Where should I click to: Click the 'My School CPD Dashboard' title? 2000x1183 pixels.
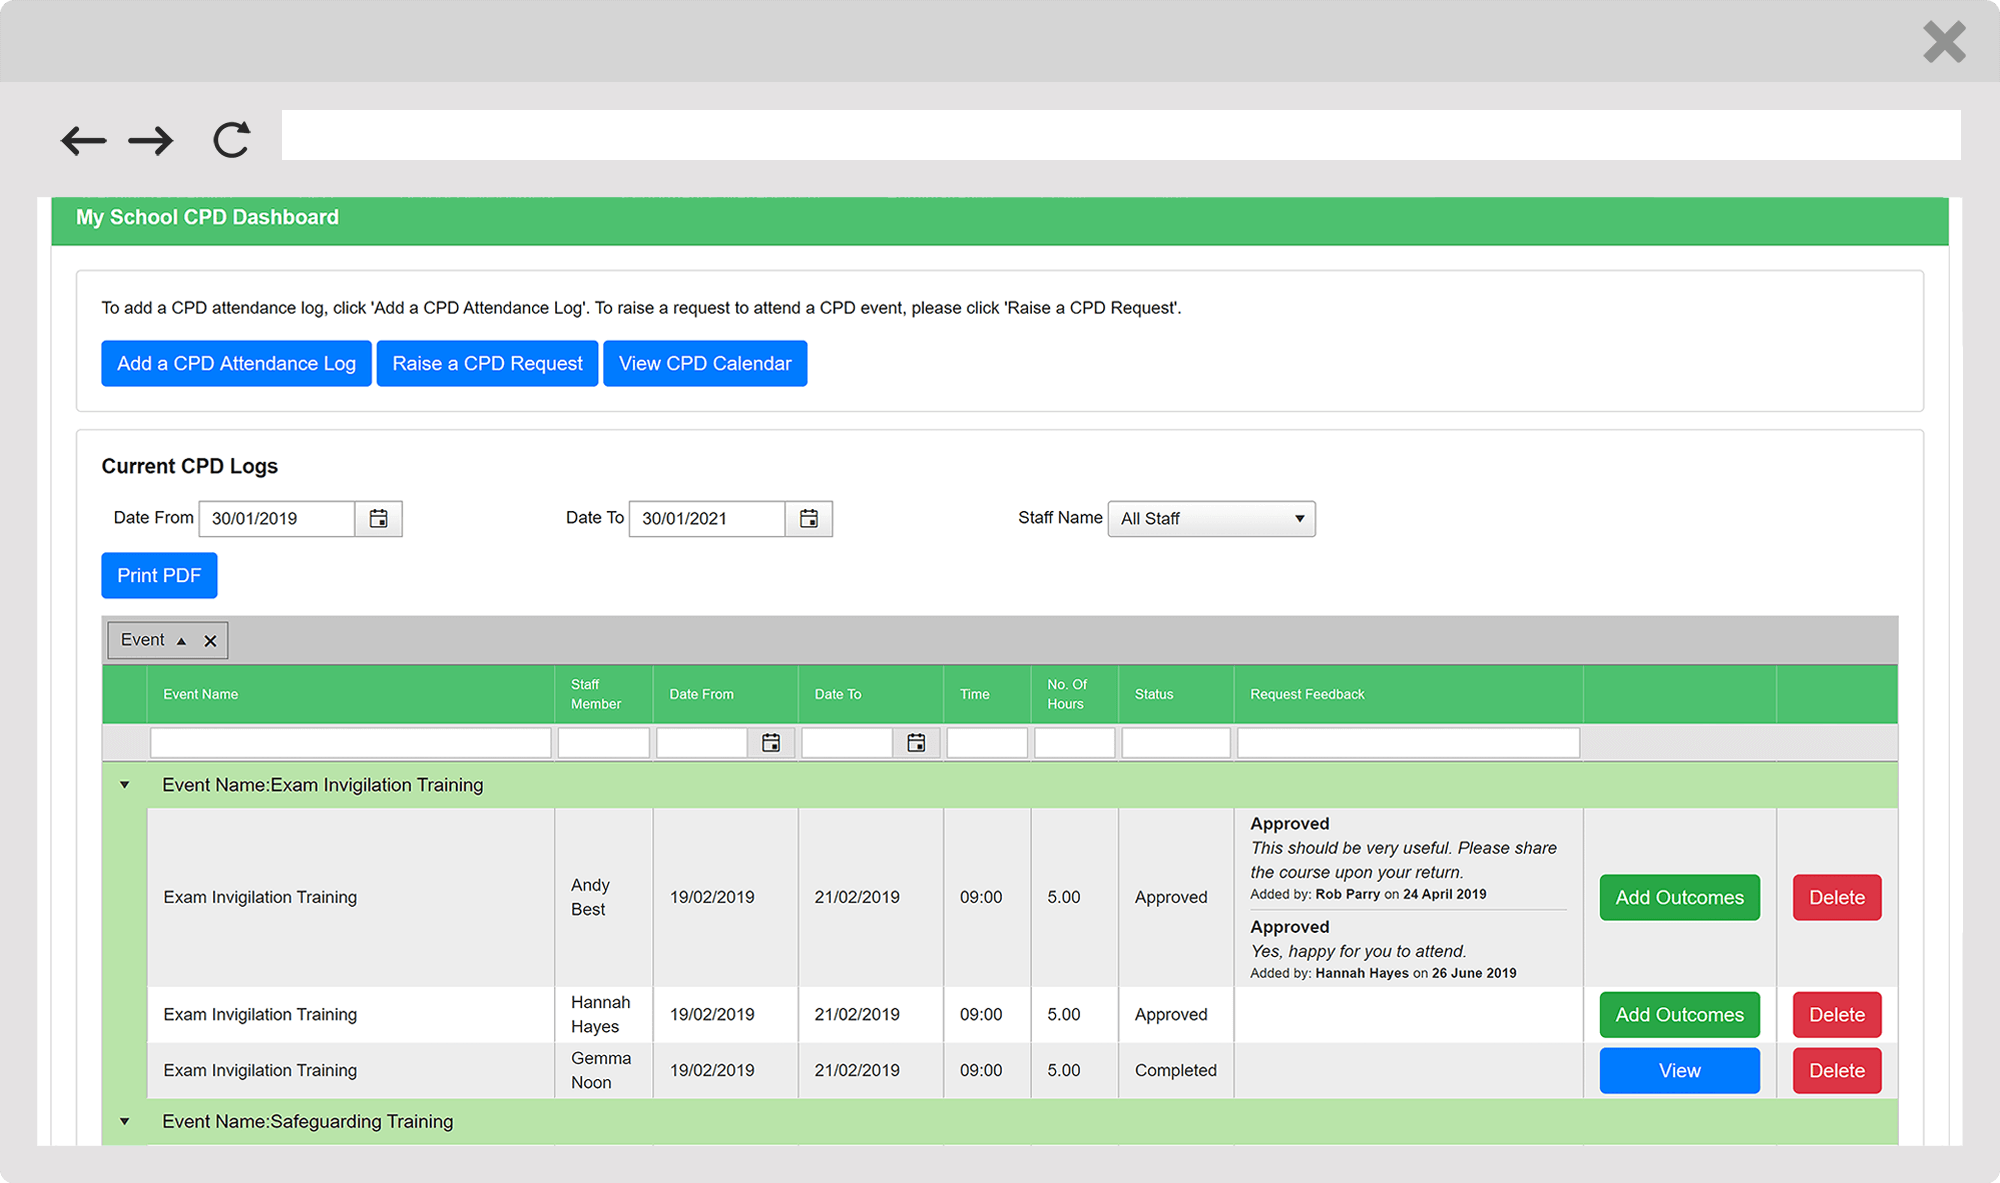207,218
